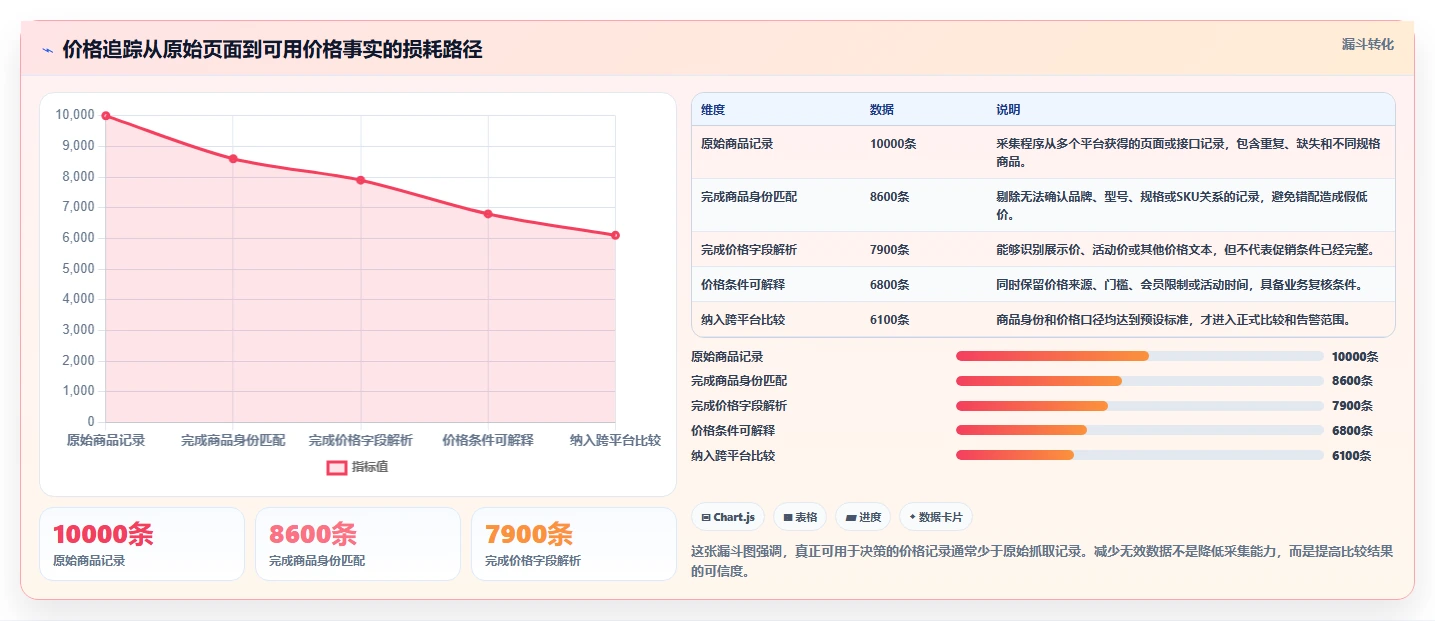Open the 8600条 完成商品身份匹配 data card
Image resolution: width=1435 pixels, height=621 pixels.
click(358, 544)
